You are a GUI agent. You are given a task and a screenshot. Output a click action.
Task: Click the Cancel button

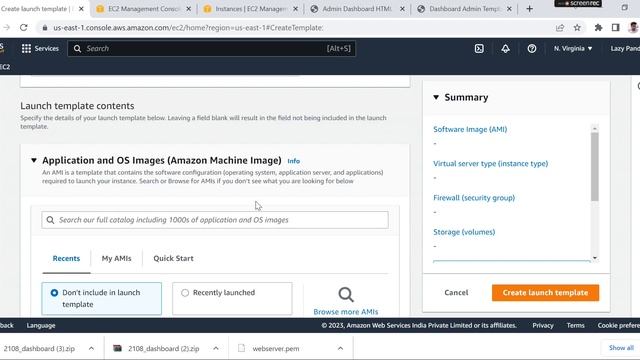click(456, 293)
